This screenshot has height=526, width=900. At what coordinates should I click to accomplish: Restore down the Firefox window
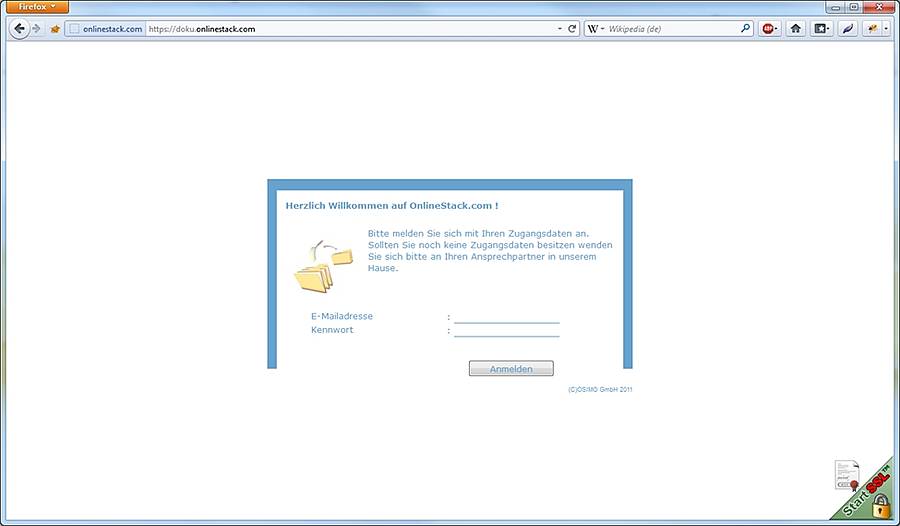point(854,7)
